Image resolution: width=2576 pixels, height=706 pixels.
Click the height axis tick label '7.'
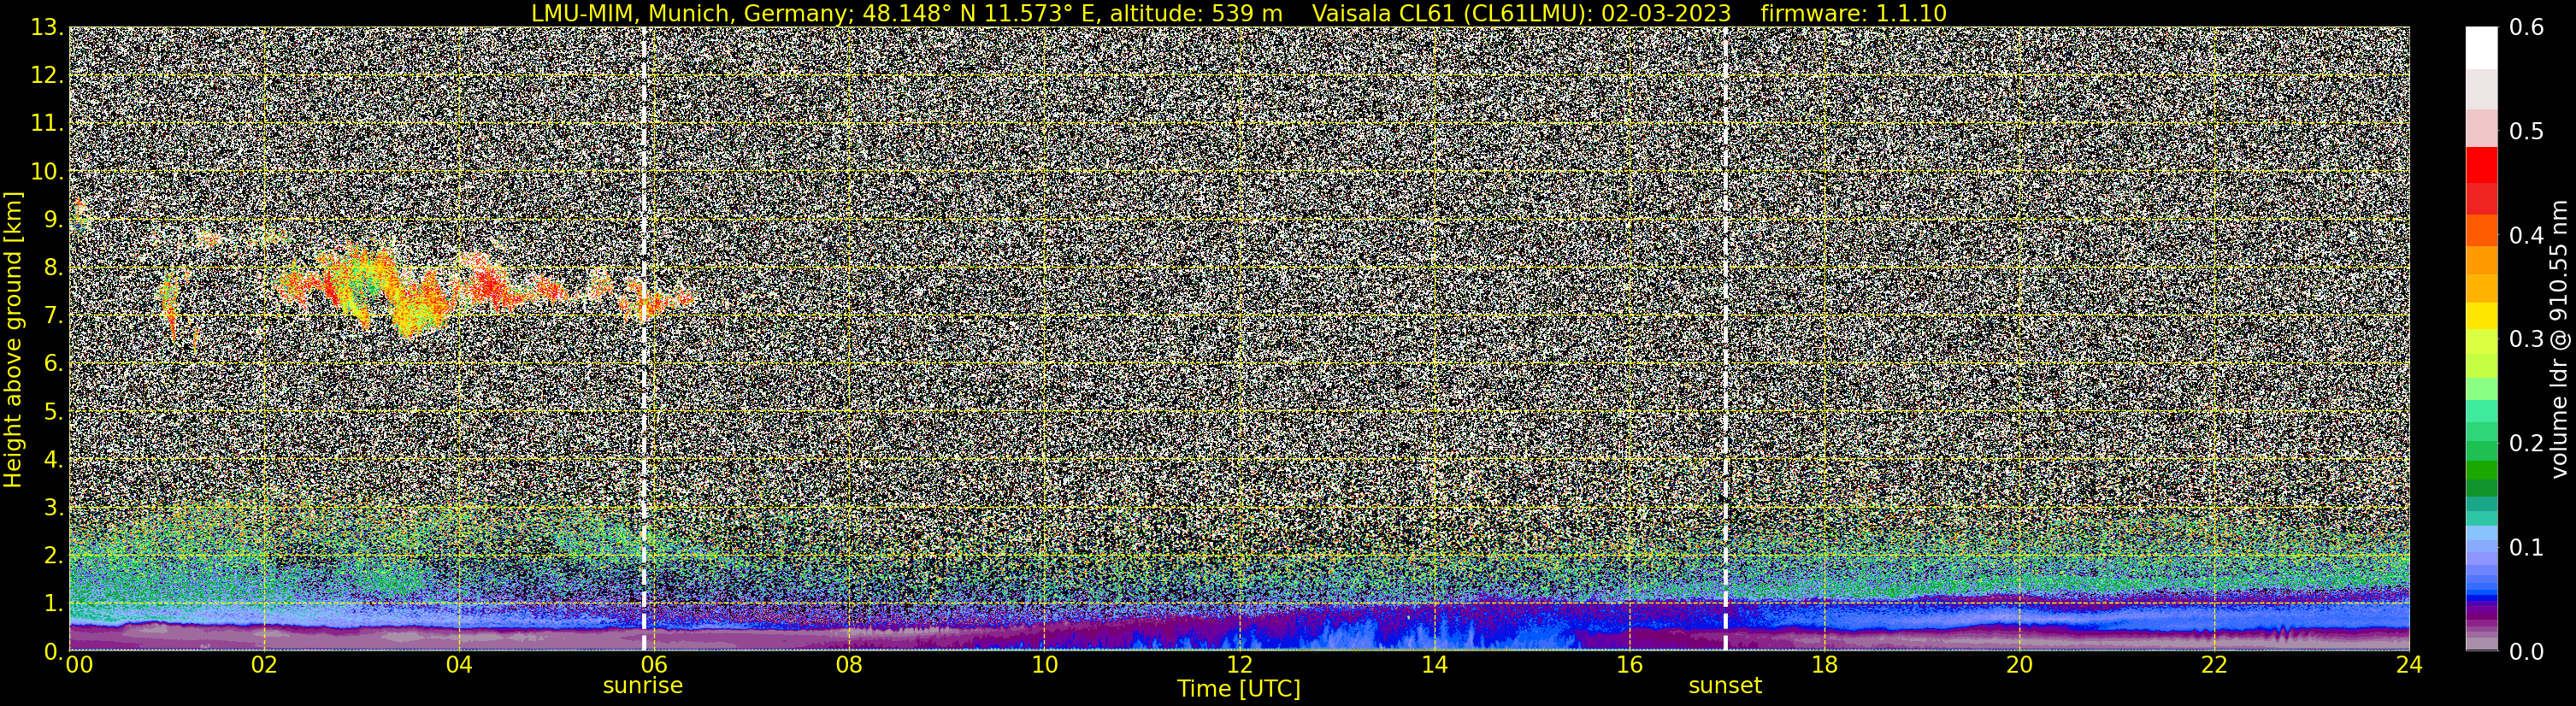pyautogui.click(x=53, y=316)
